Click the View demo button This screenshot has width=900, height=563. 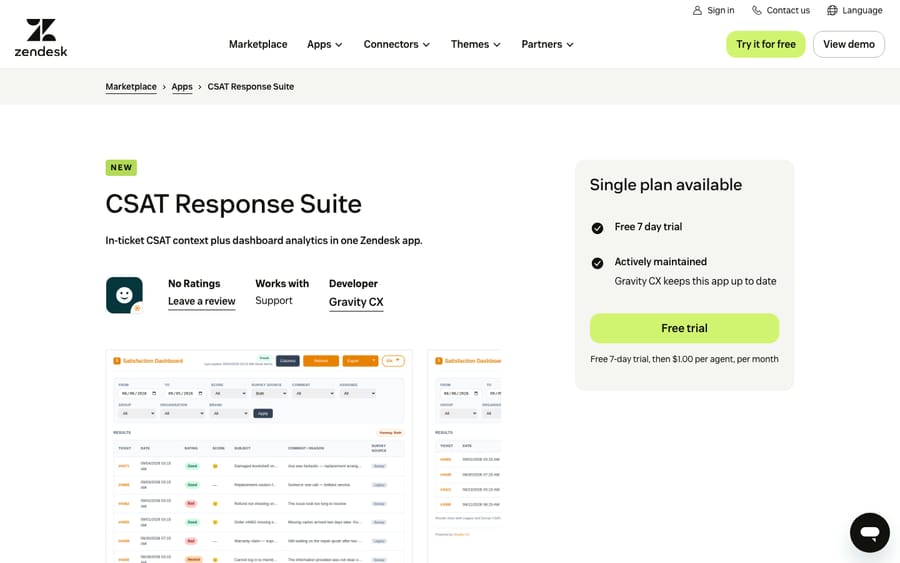pyautogui.click(x=849, y=44)
